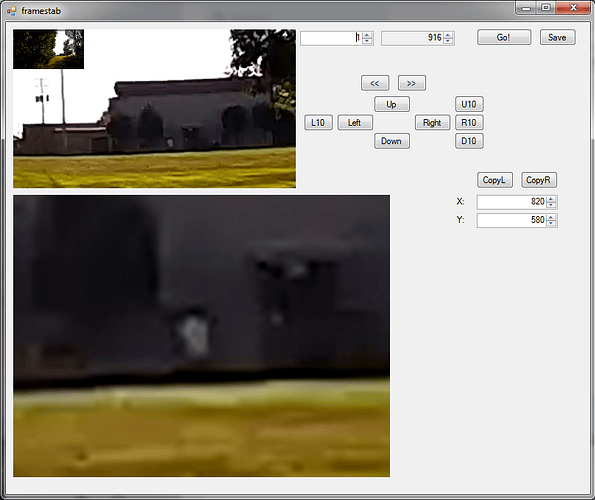Move the frame Right
This screenshot has height=500, width=595.
point(432,123)
